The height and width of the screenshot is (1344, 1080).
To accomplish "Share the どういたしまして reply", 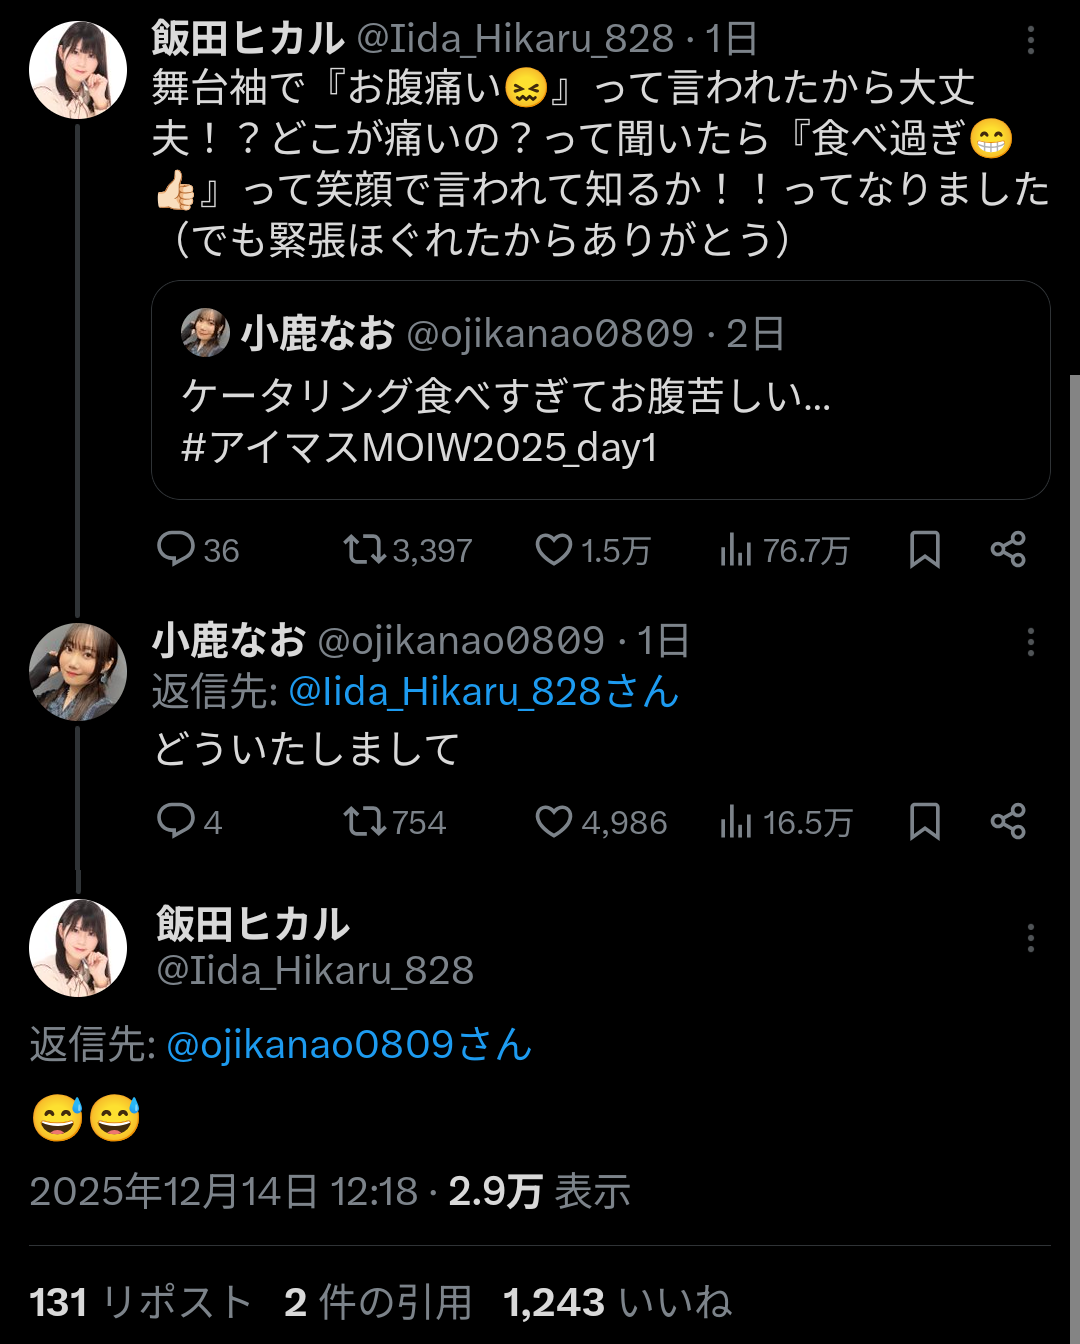I will click(1008, 821).
